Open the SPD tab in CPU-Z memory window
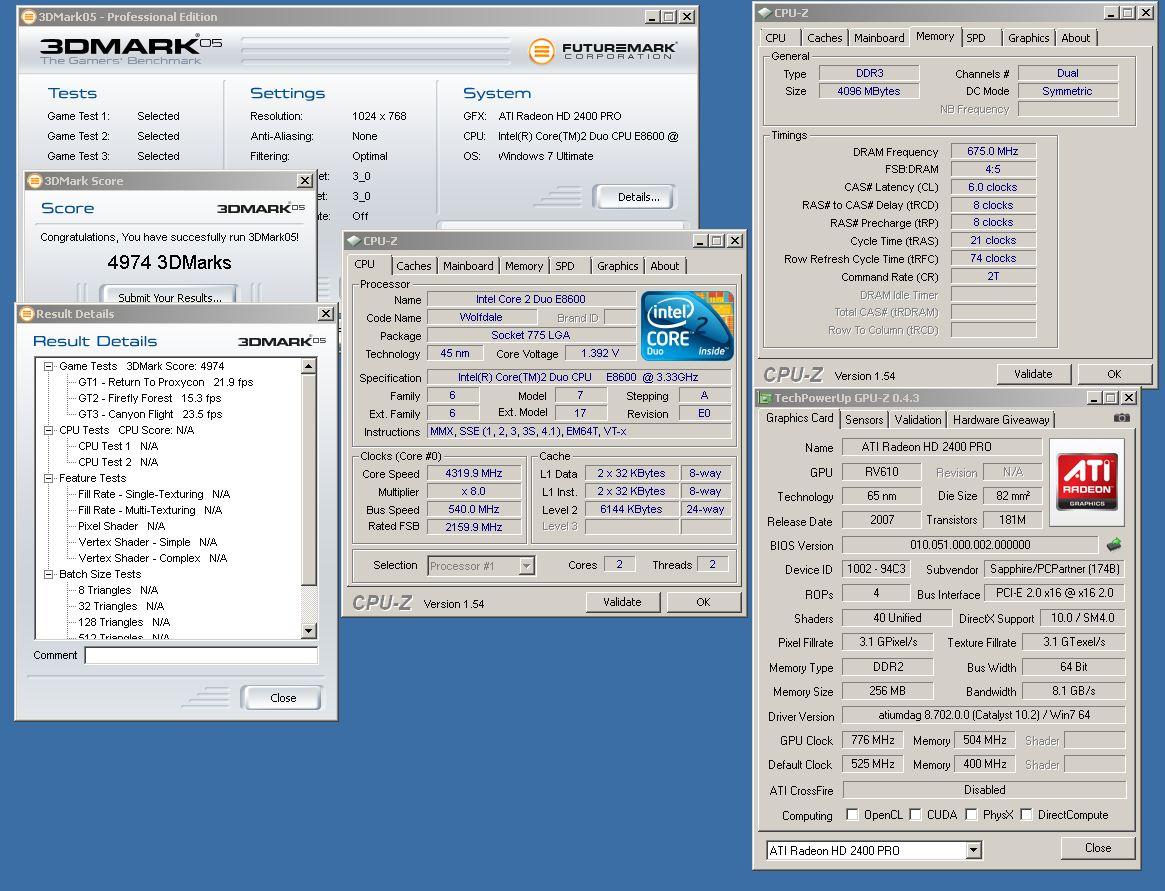The image size is (1165, 891). (976, 38)
